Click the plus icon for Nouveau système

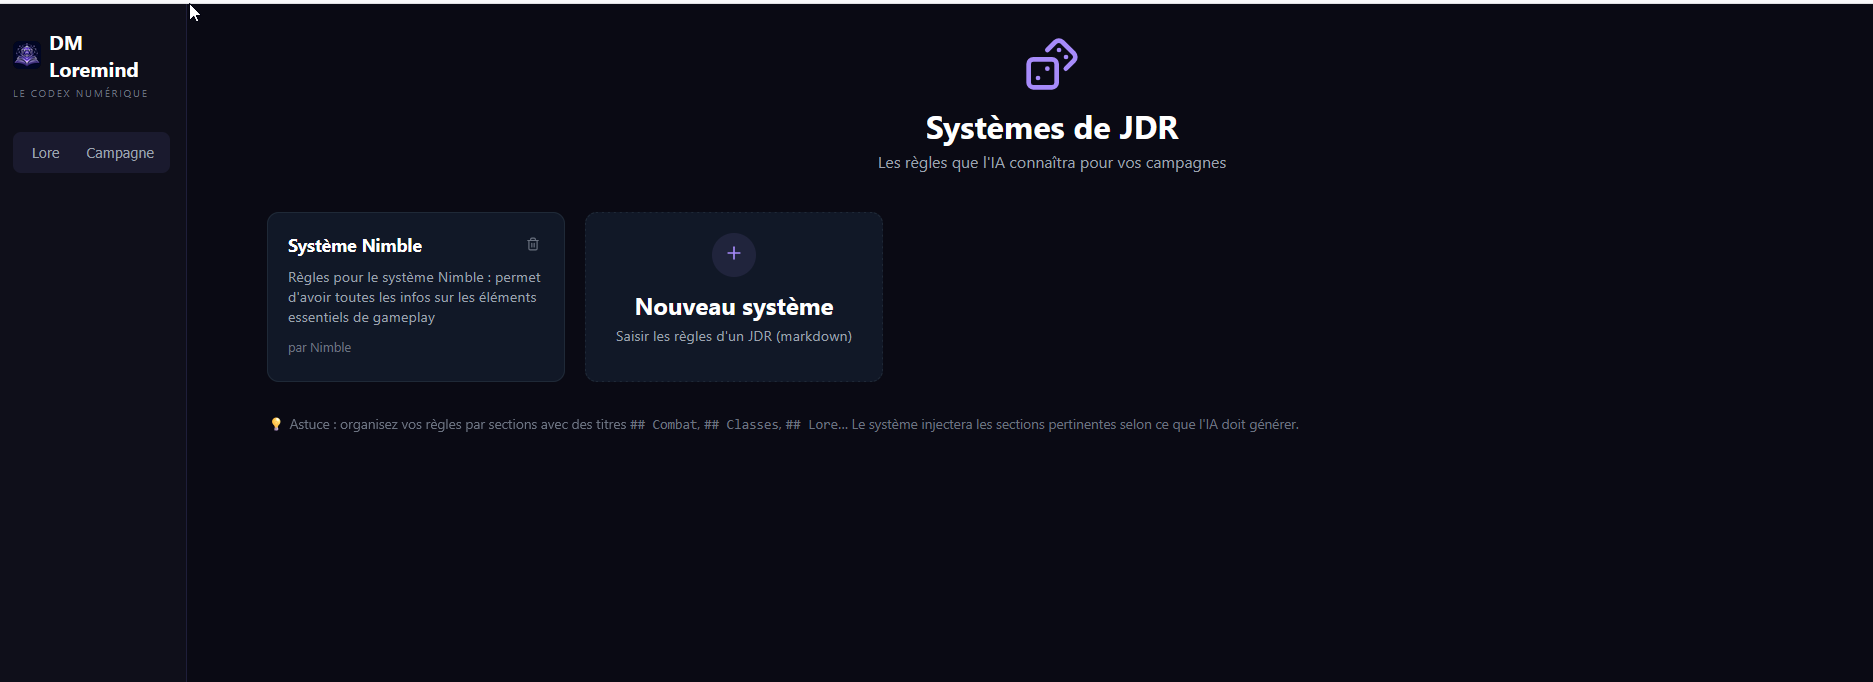tap(734, 254)
